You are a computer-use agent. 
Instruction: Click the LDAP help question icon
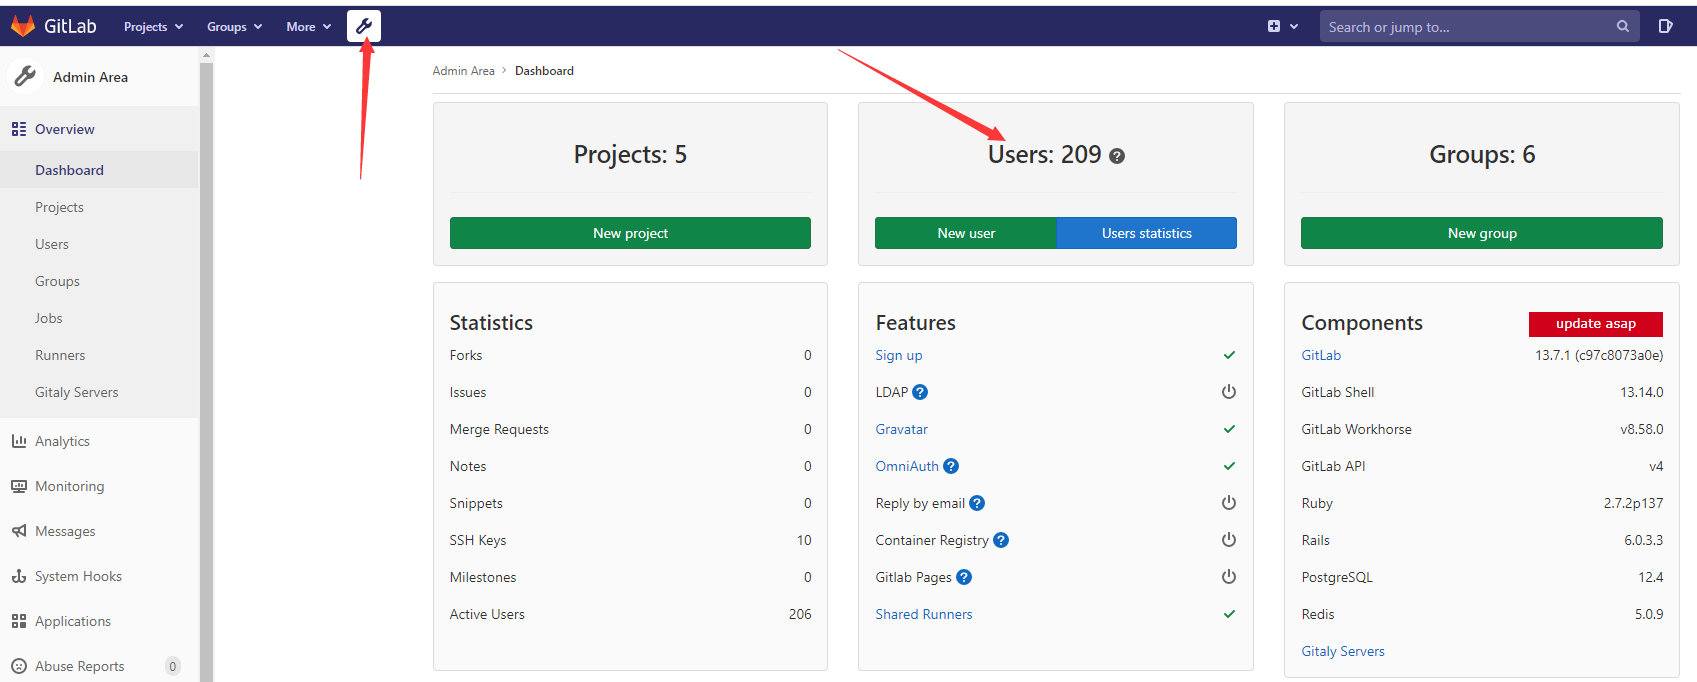(x=920, y=392)
